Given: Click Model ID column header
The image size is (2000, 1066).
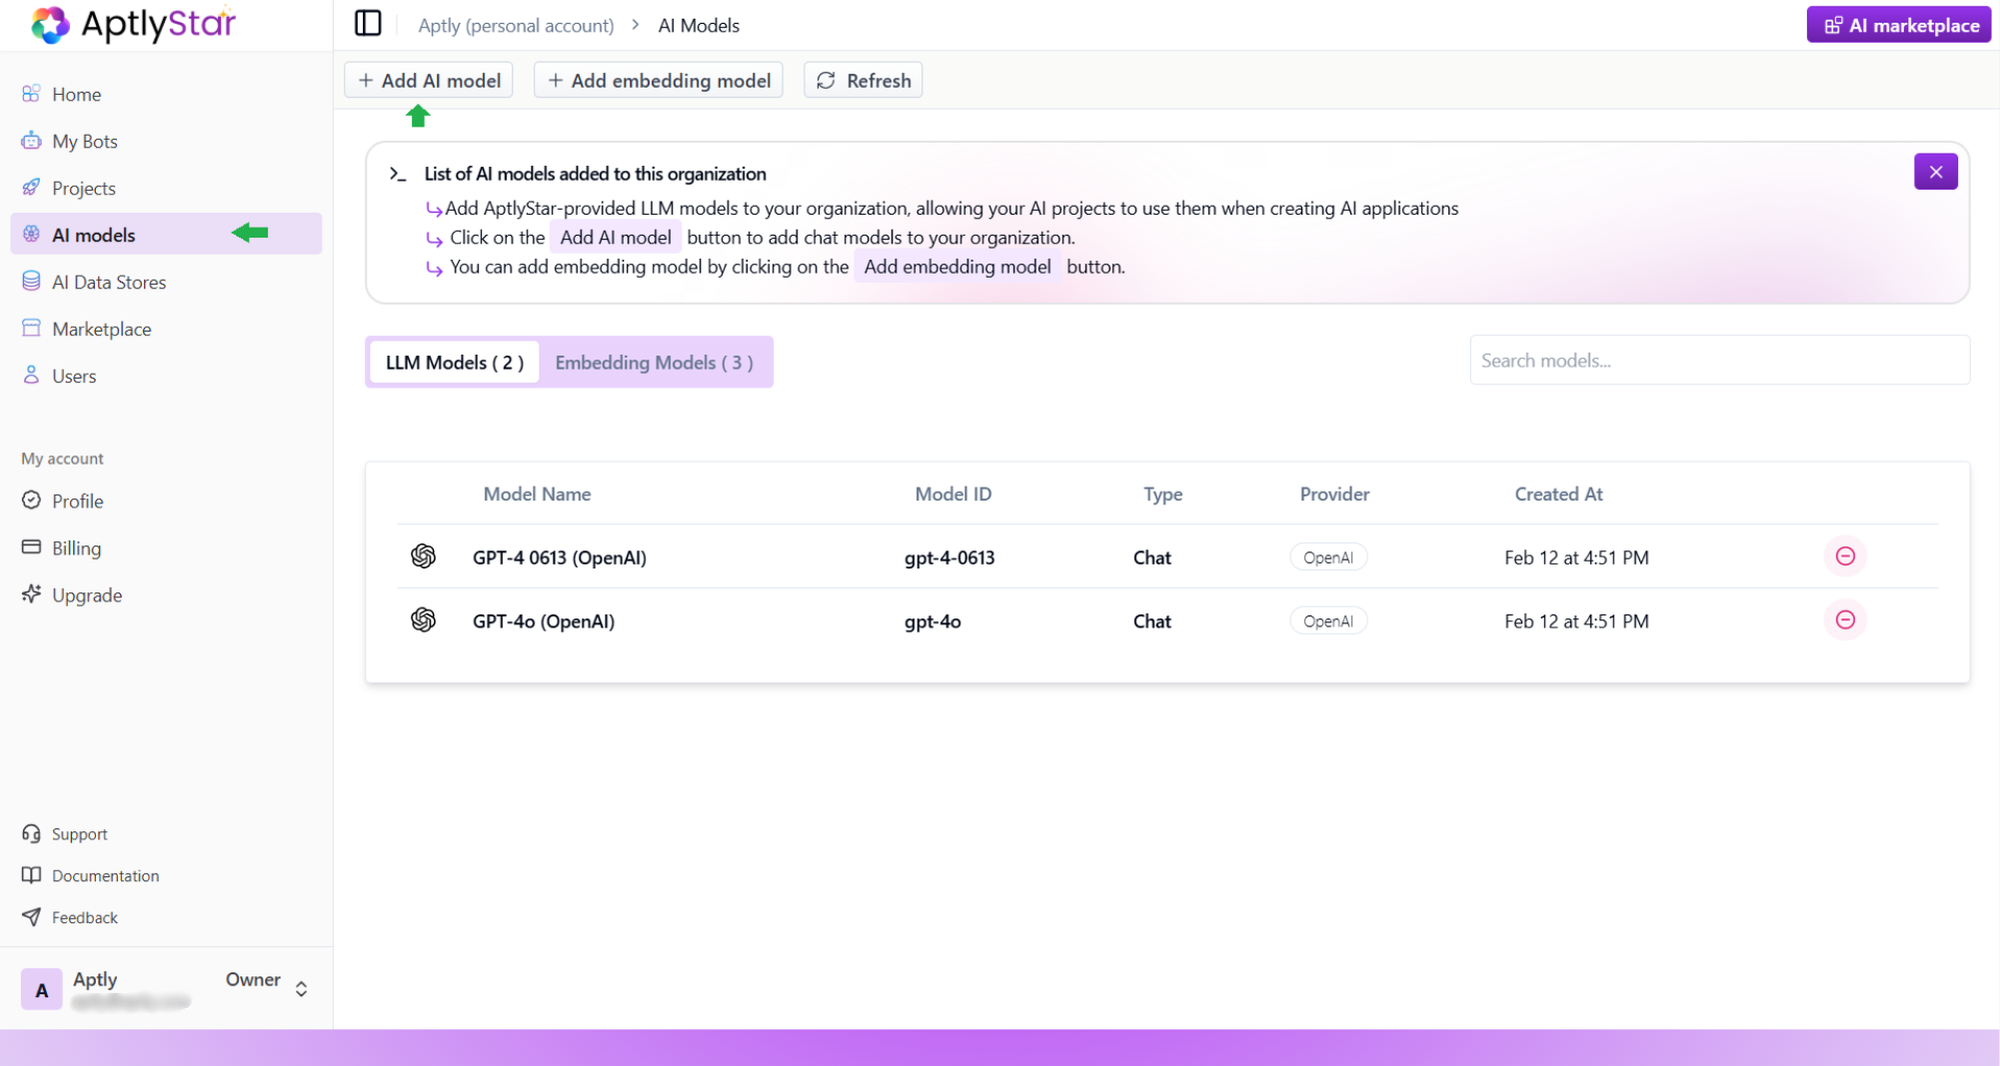Looking at the screenshot, I should click(953, 494).
